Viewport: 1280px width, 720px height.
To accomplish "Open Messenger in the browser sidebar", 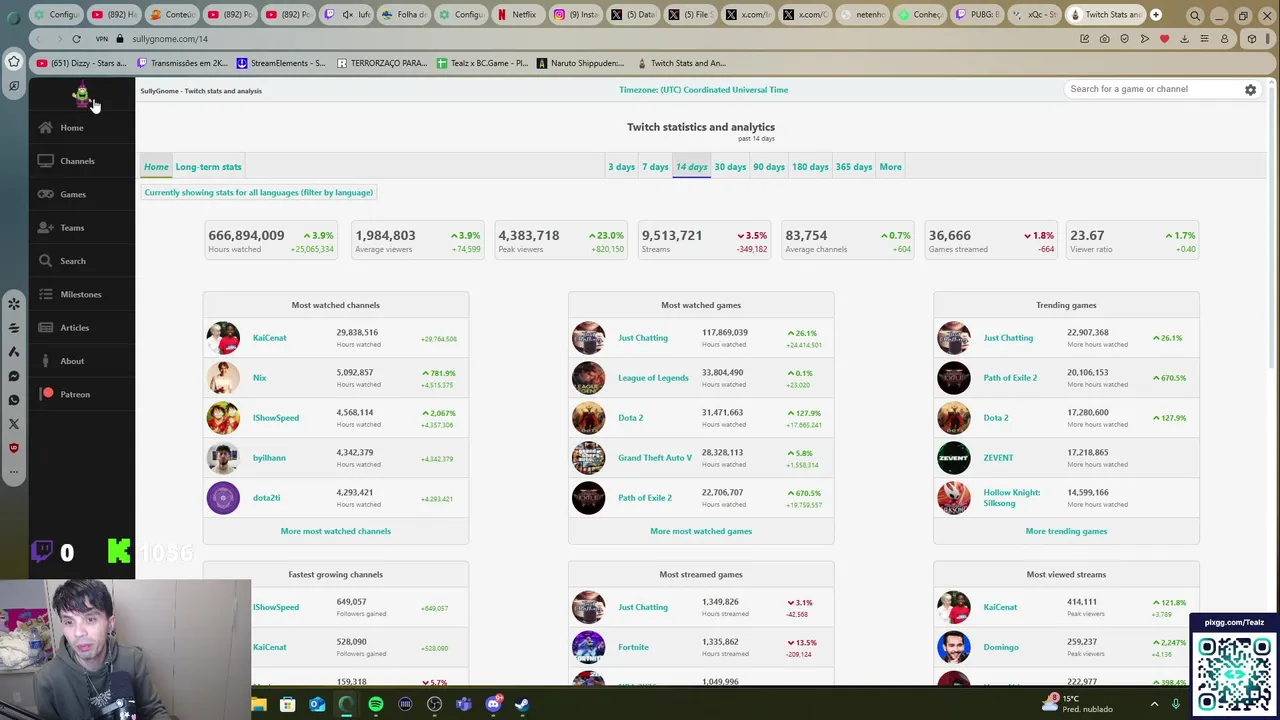I will click(x=14, y=376).
